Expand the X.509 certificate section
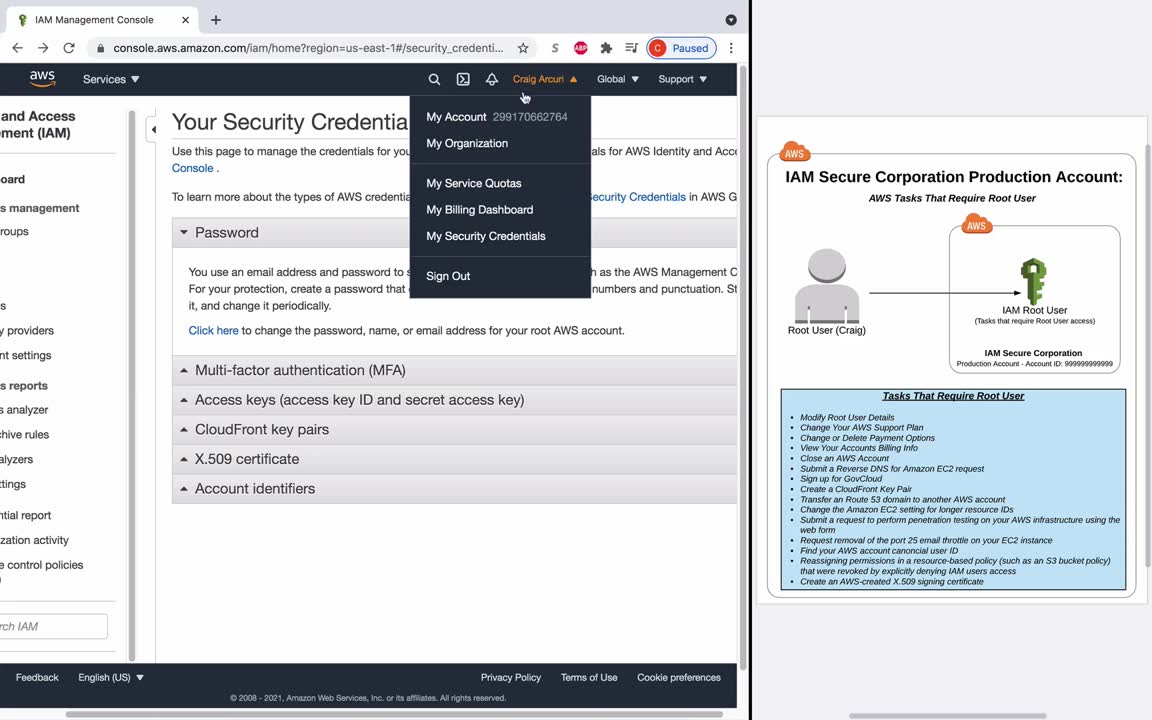This screenshot has height=720, width=1152. 454,458
